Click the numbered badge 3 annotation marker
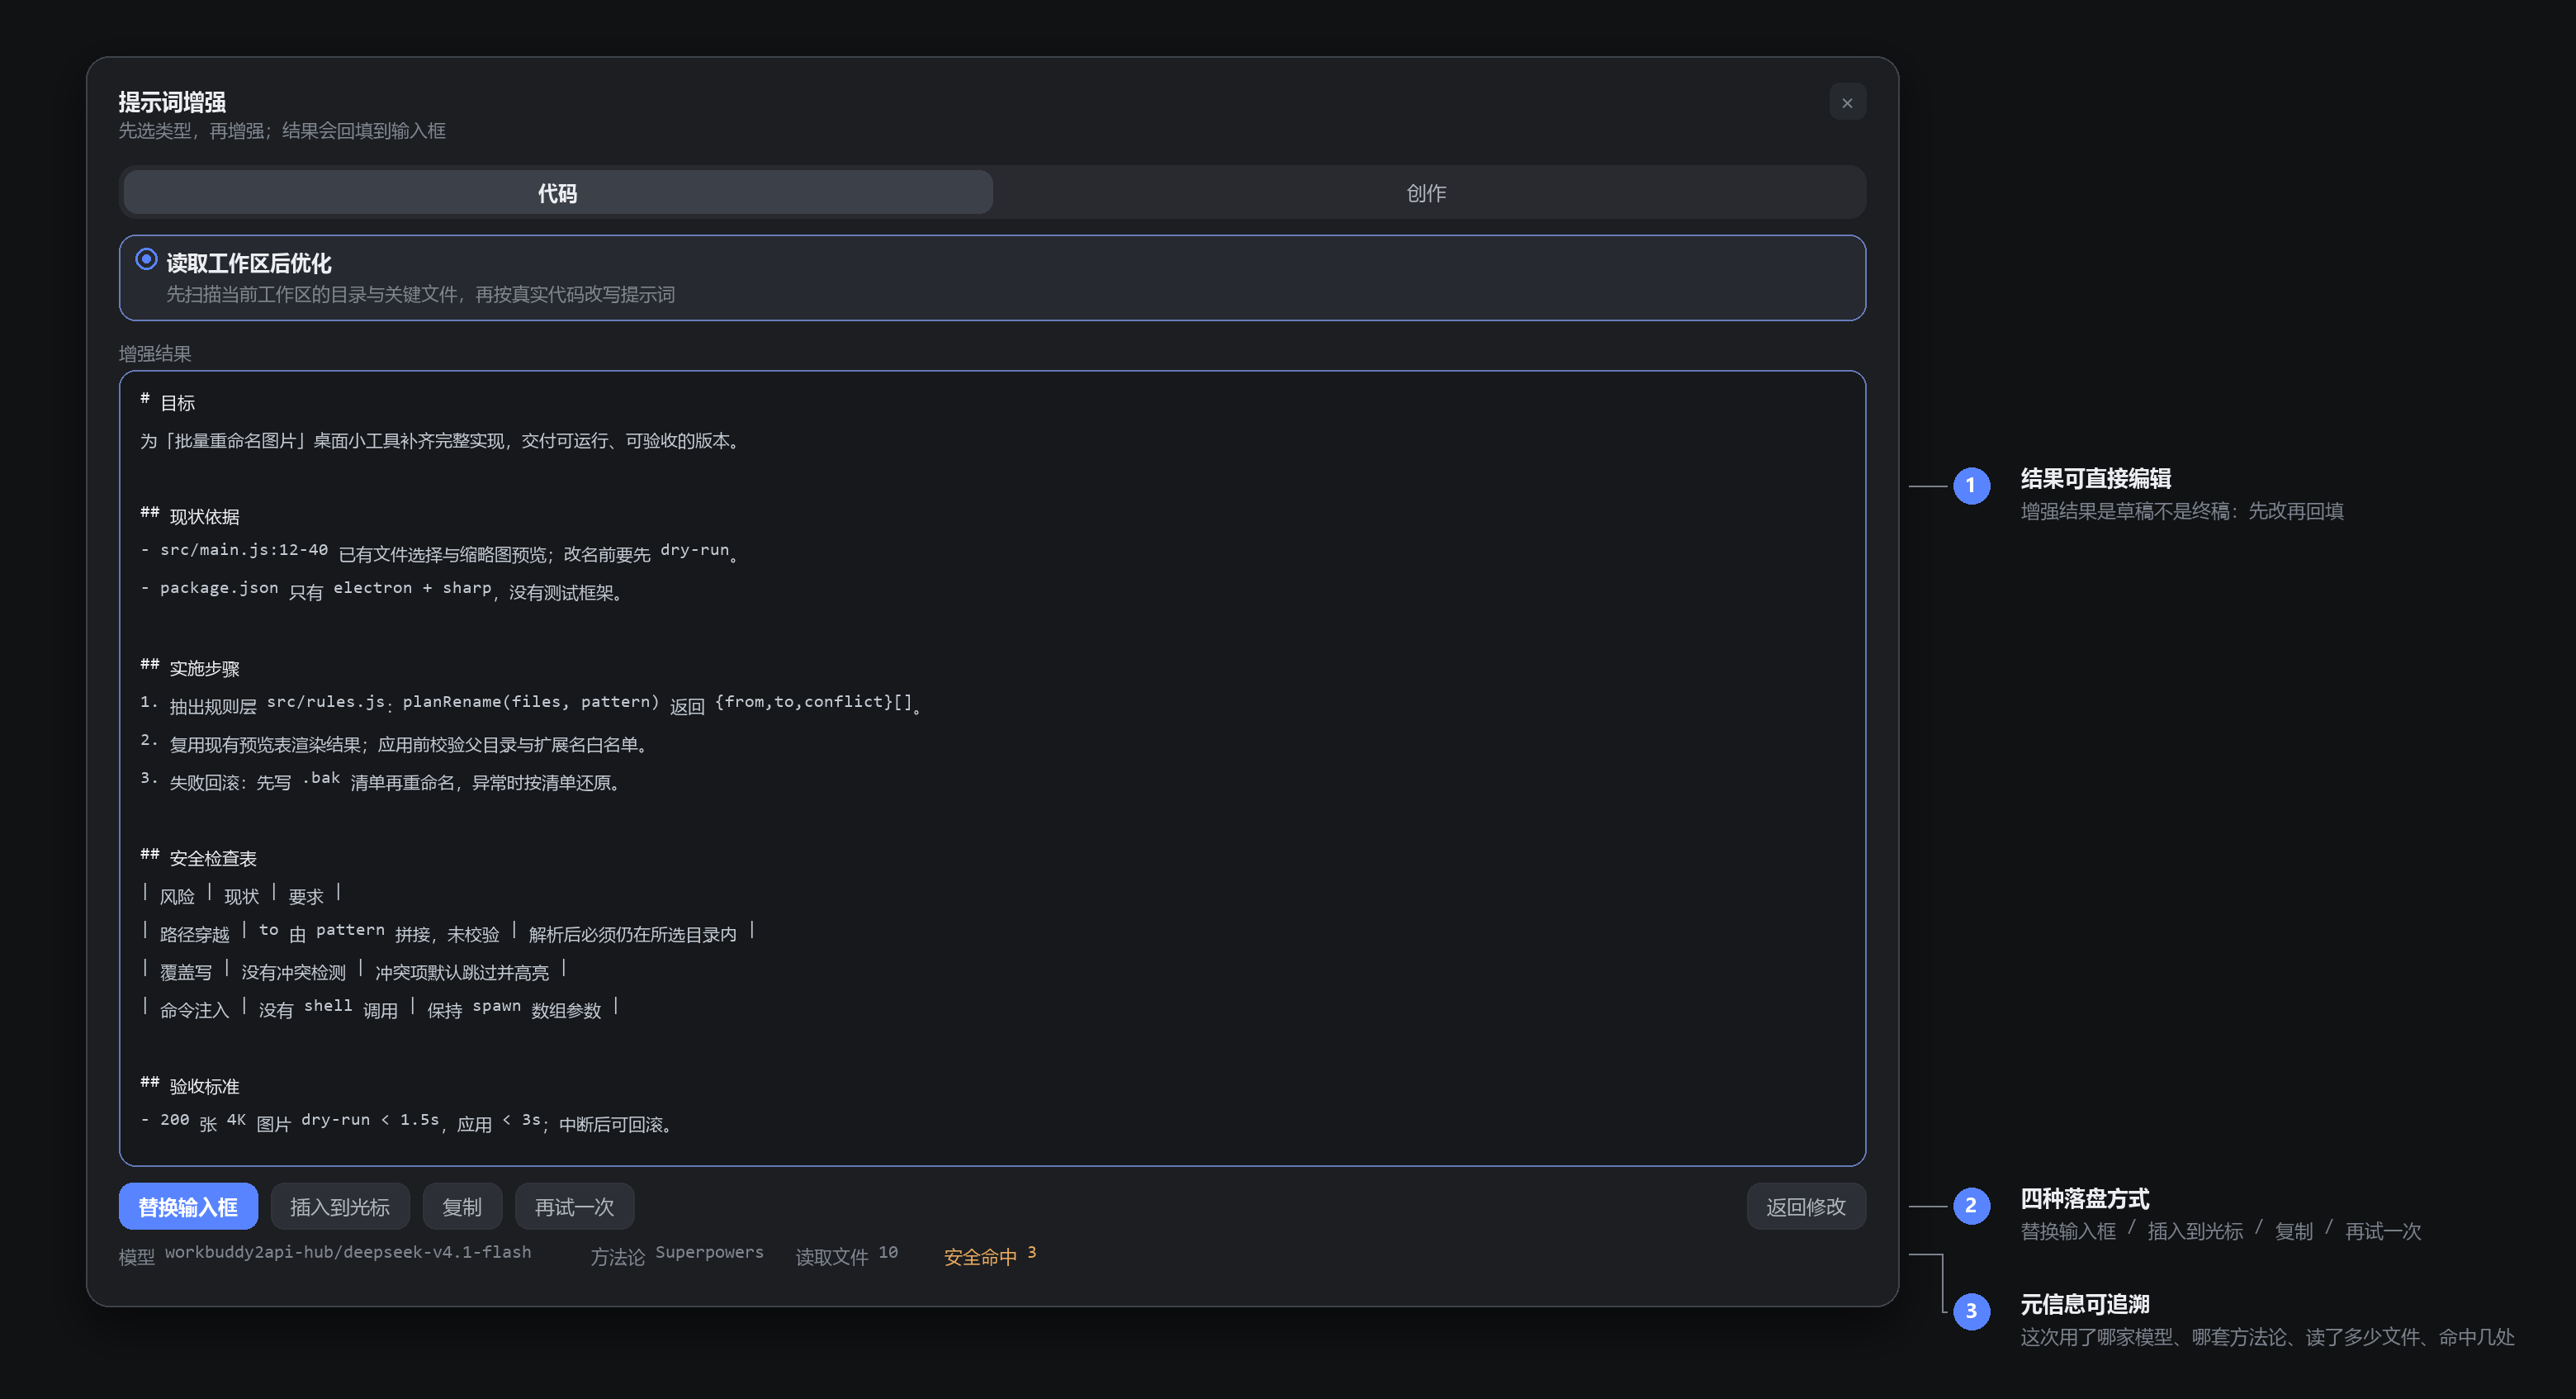2576x1399 pixels. pyautogui.click(x=1971, y=1311)
